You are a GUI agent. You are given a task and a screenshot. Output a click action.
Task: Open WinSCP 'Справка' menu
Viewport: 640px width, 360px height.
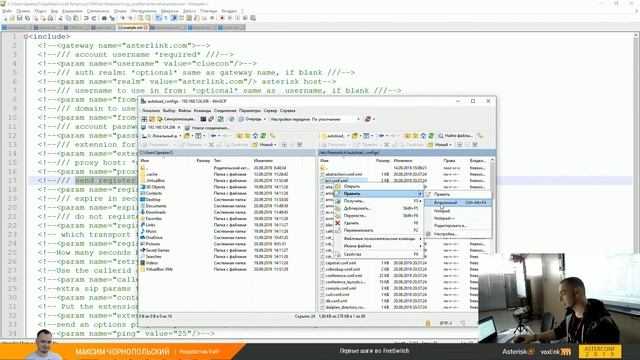point(287,111)
